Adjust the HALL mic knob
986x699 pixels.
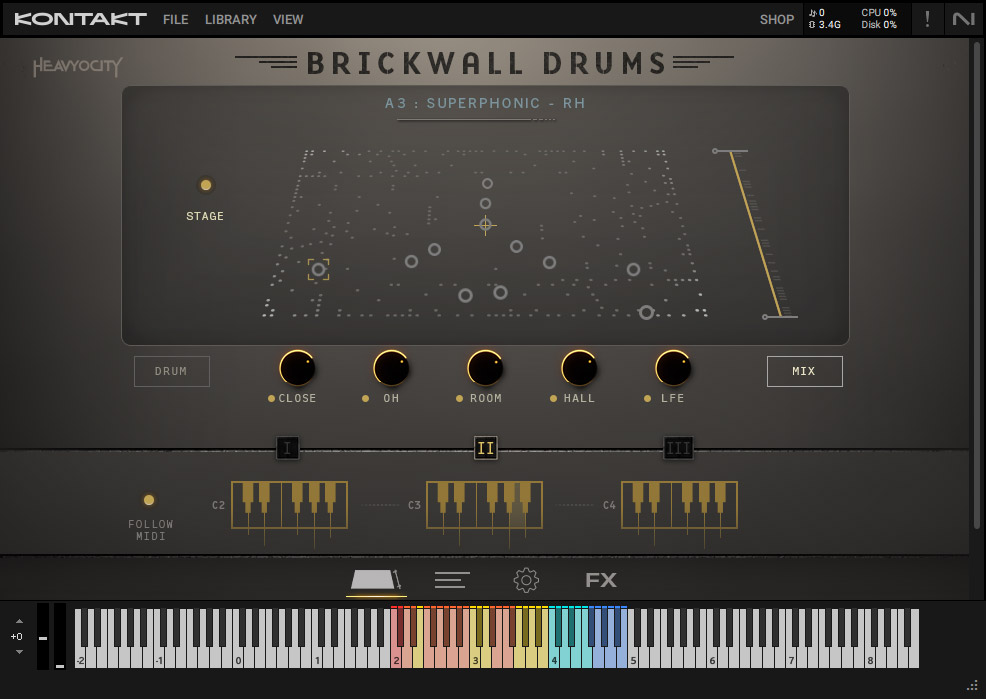coord(579,368)
